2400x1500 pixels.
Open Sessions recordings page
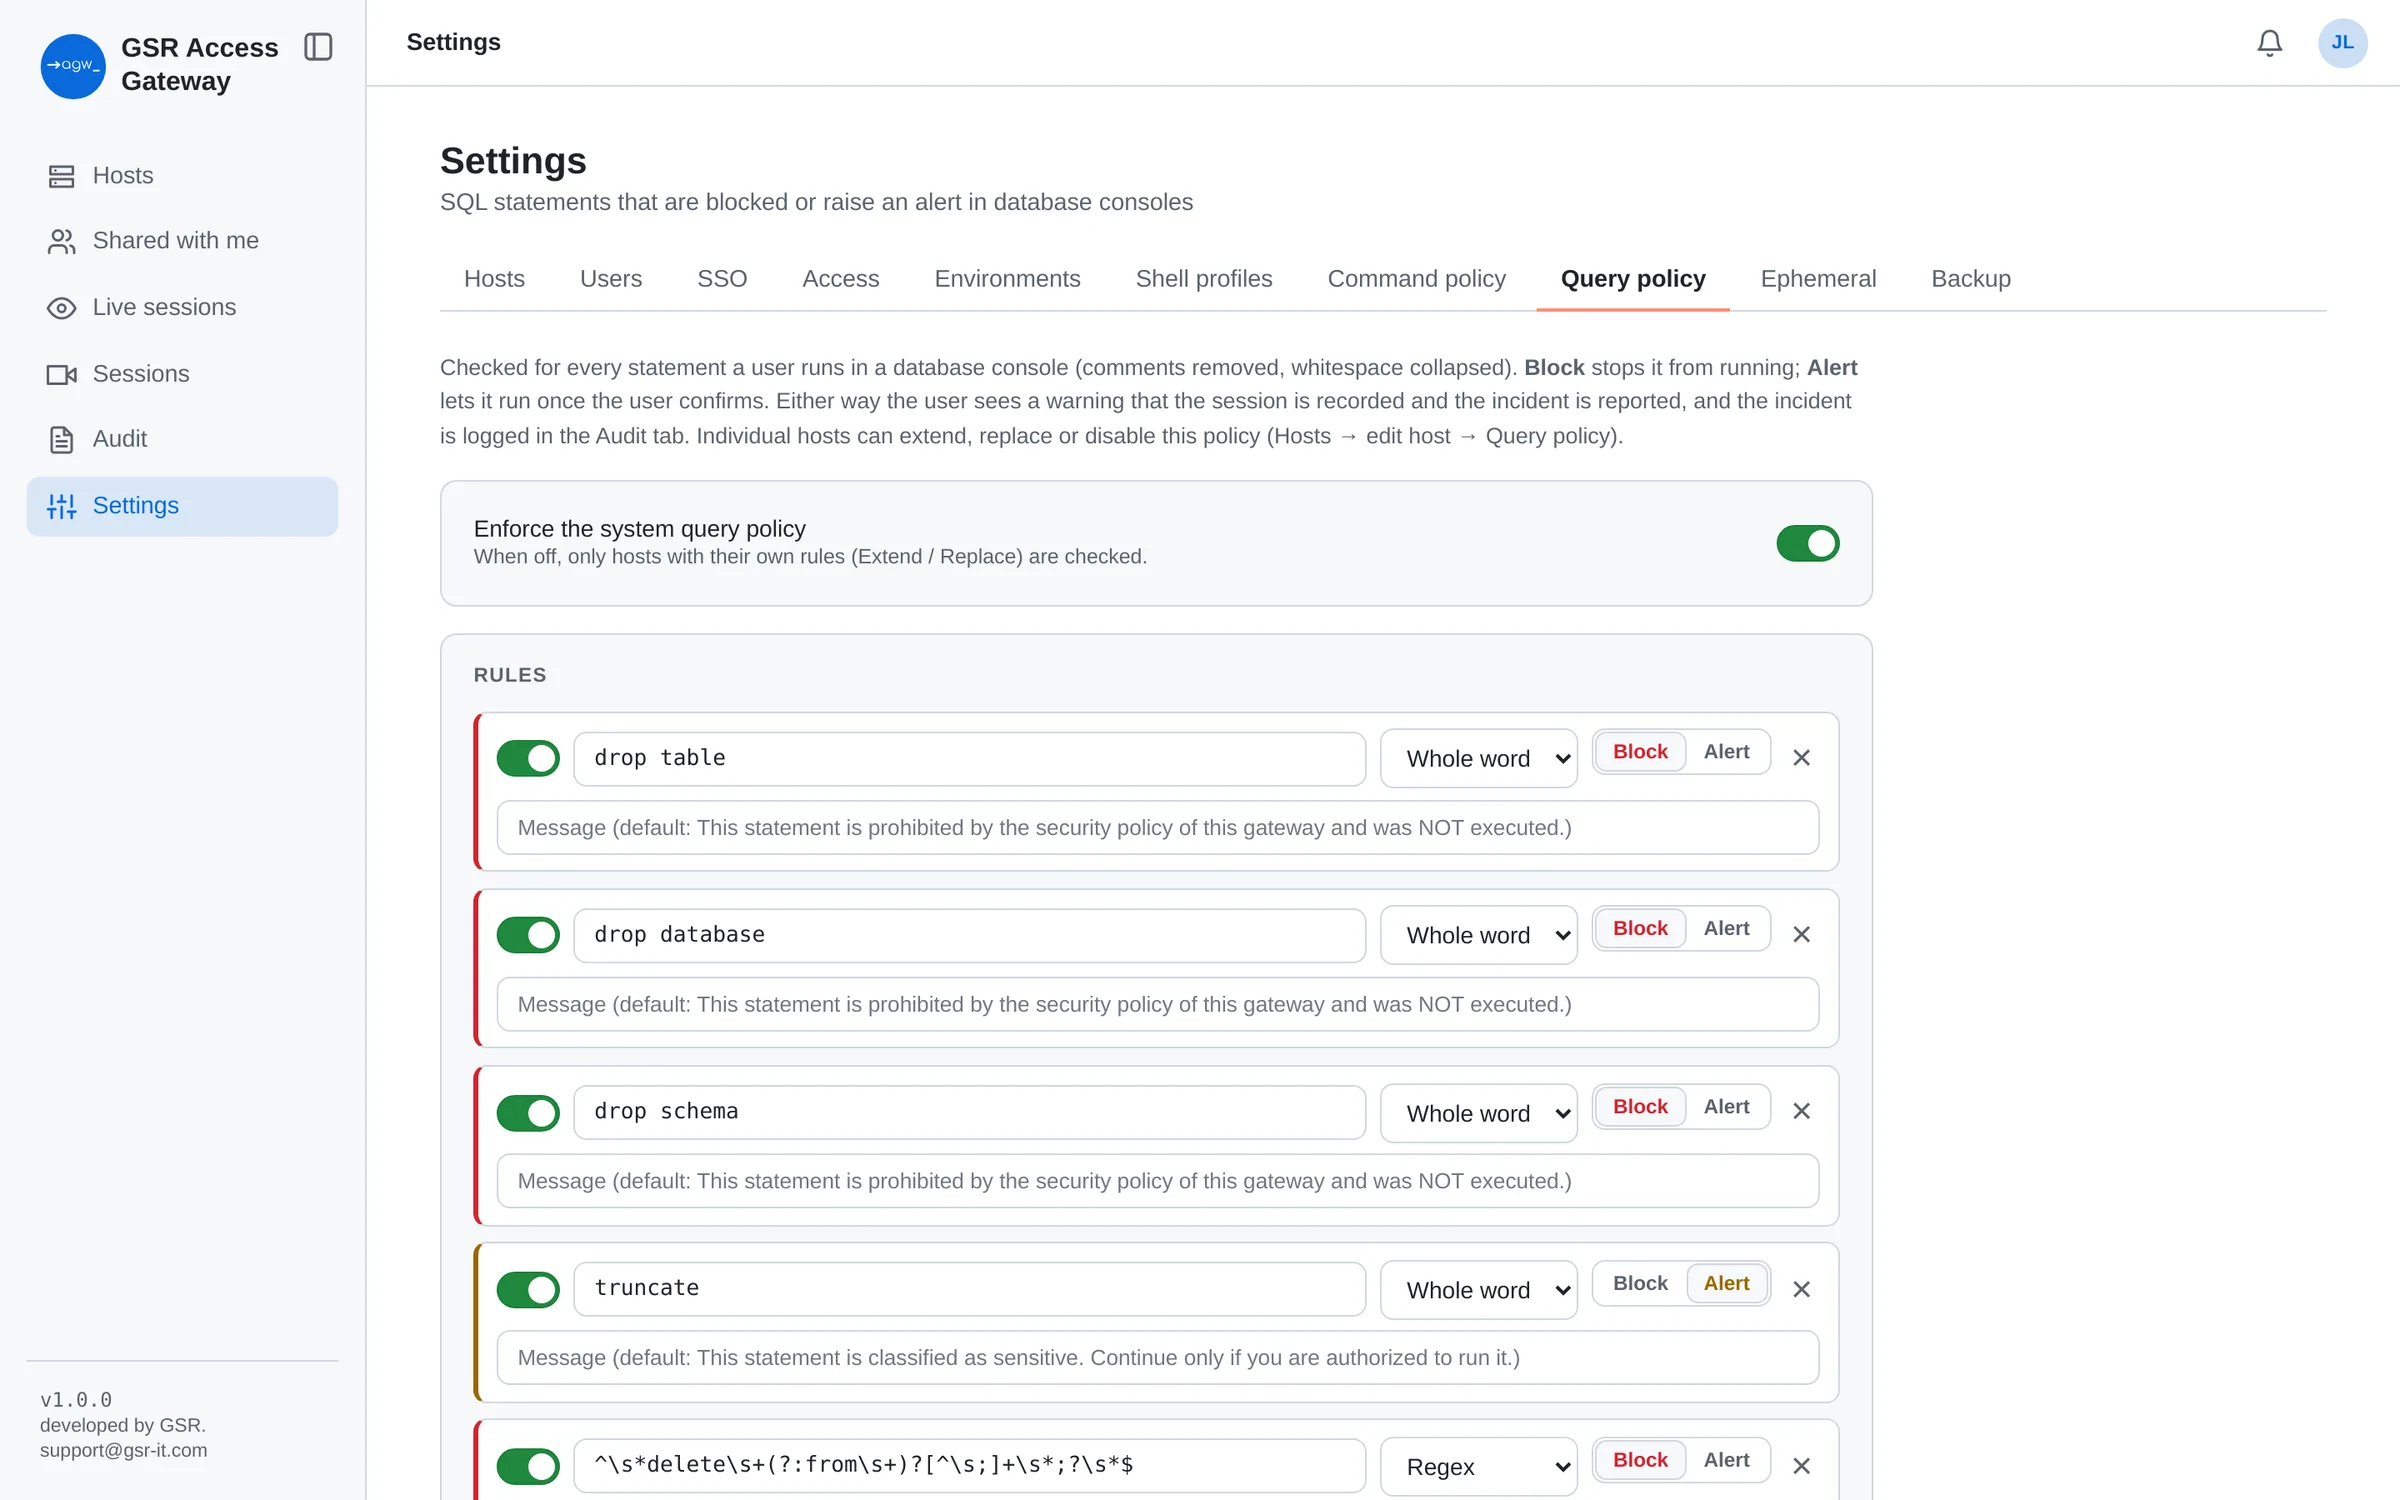[182, 374]
